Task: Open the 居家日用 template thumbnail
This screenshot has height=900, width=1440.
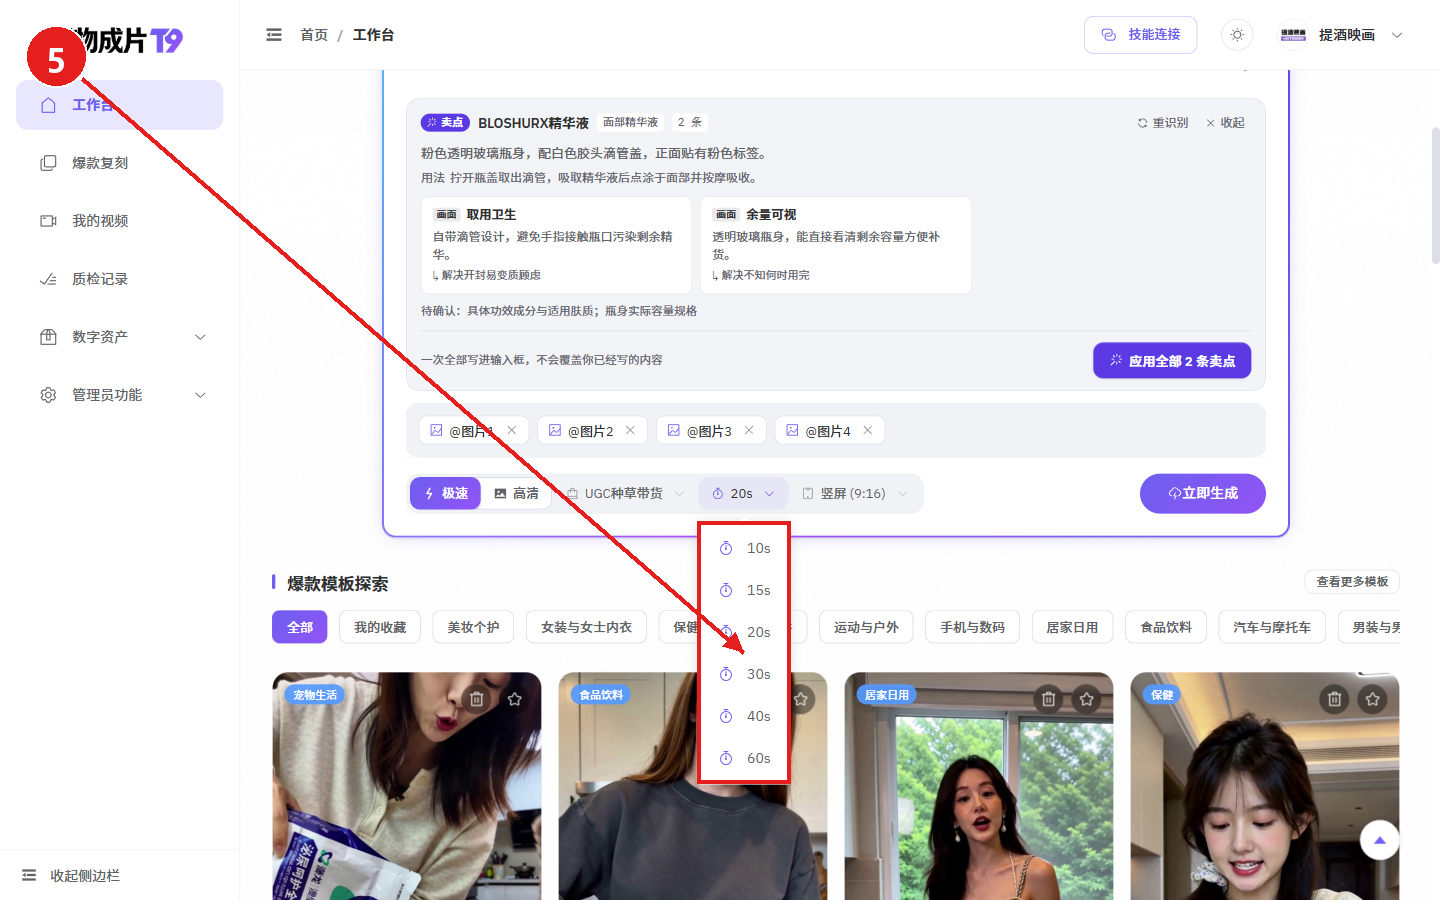Action: (x=979, y=786)
